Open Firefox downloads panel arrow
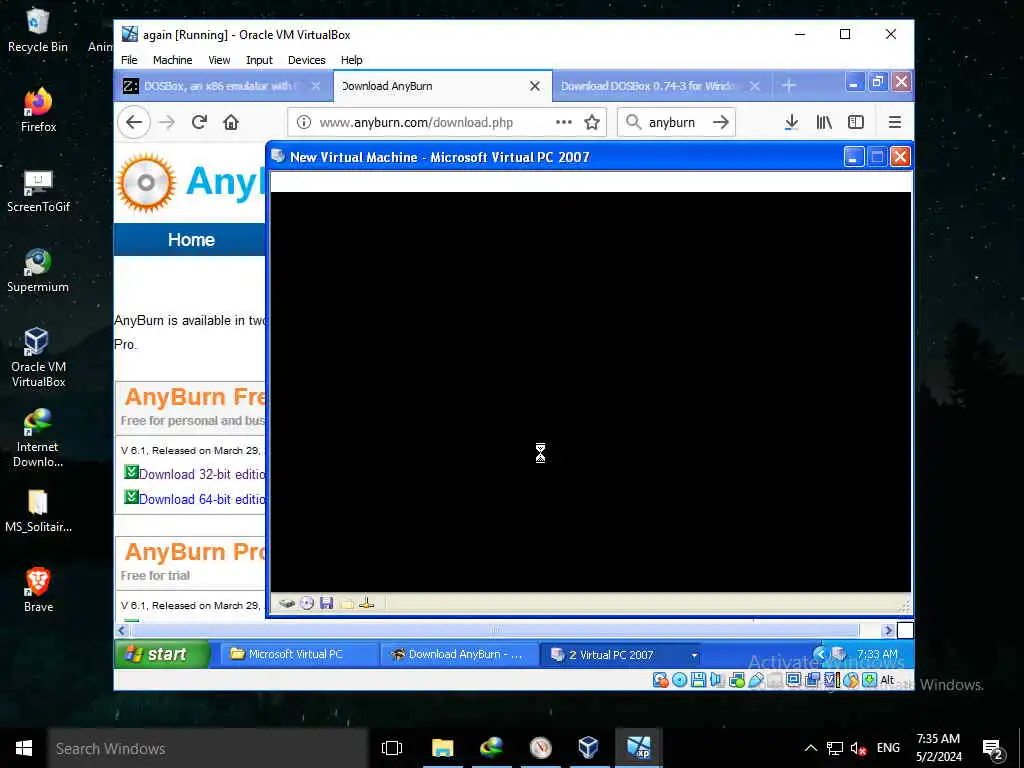1024x768 pixels. point(791,122)
